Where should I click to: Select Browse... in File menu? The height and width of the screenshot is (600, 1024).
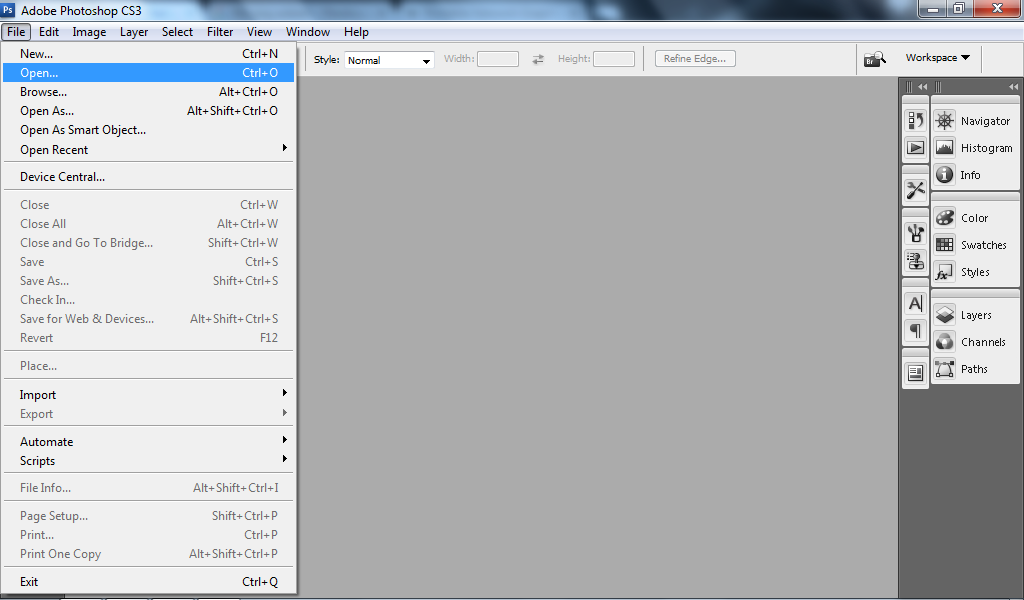click(149, 91)
